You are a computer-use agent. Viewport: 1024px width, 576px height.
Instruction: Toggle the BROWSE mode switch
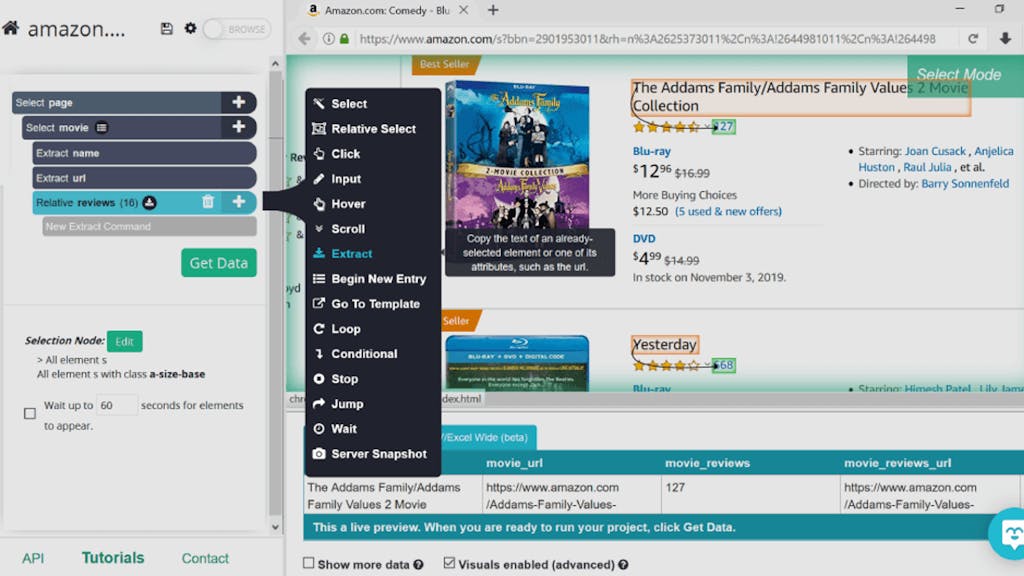tap(236, 29)
